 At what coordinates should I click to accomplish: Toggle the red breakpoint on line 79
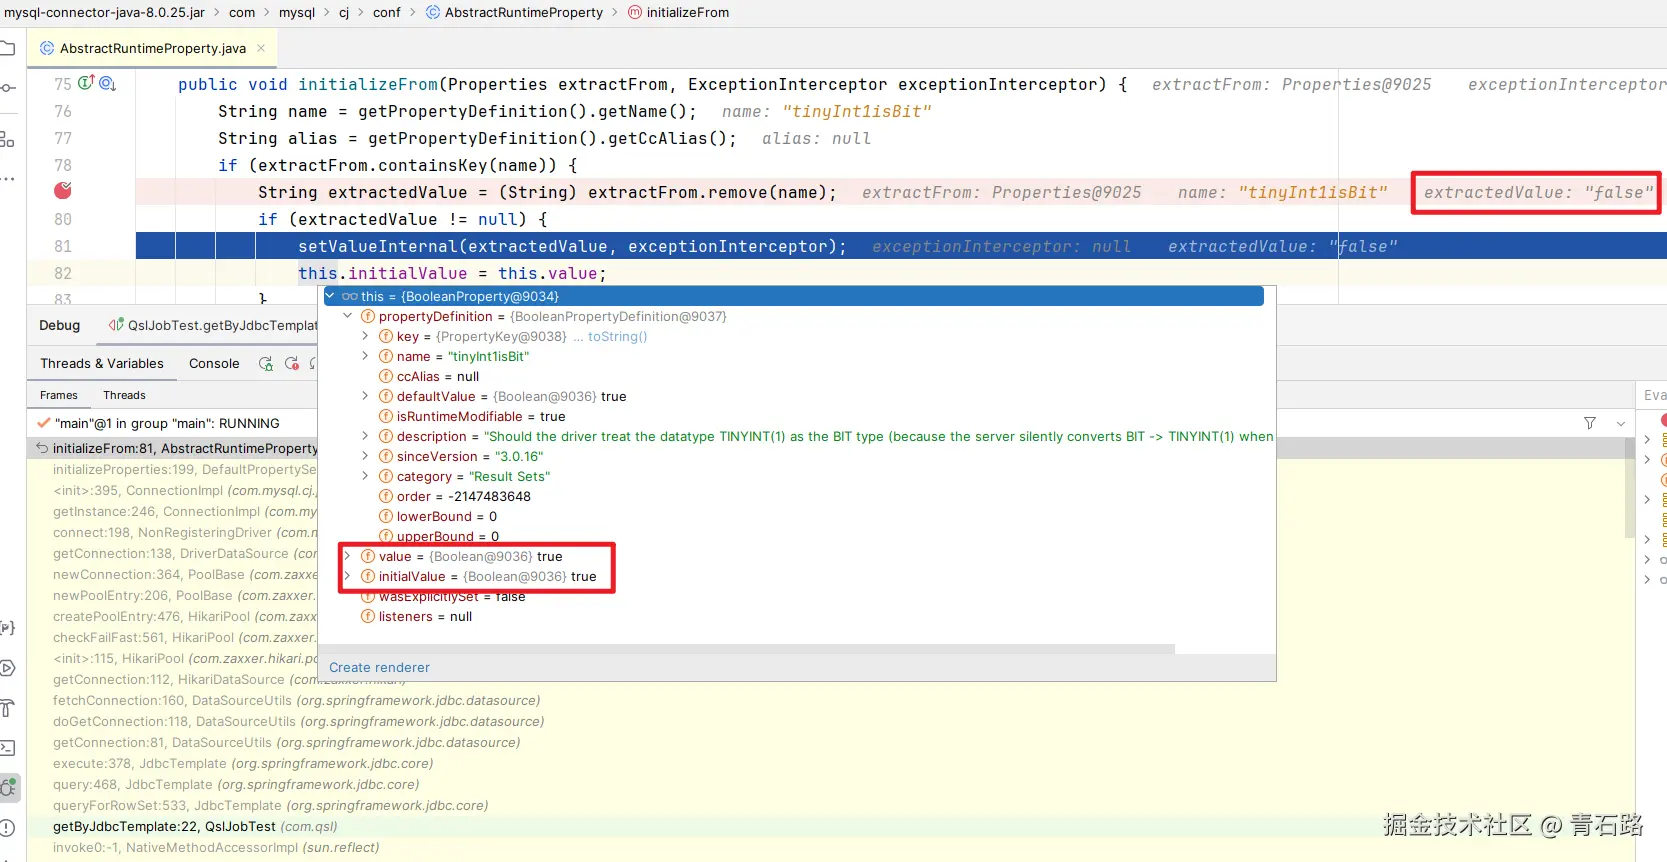[x=63, y=190]
